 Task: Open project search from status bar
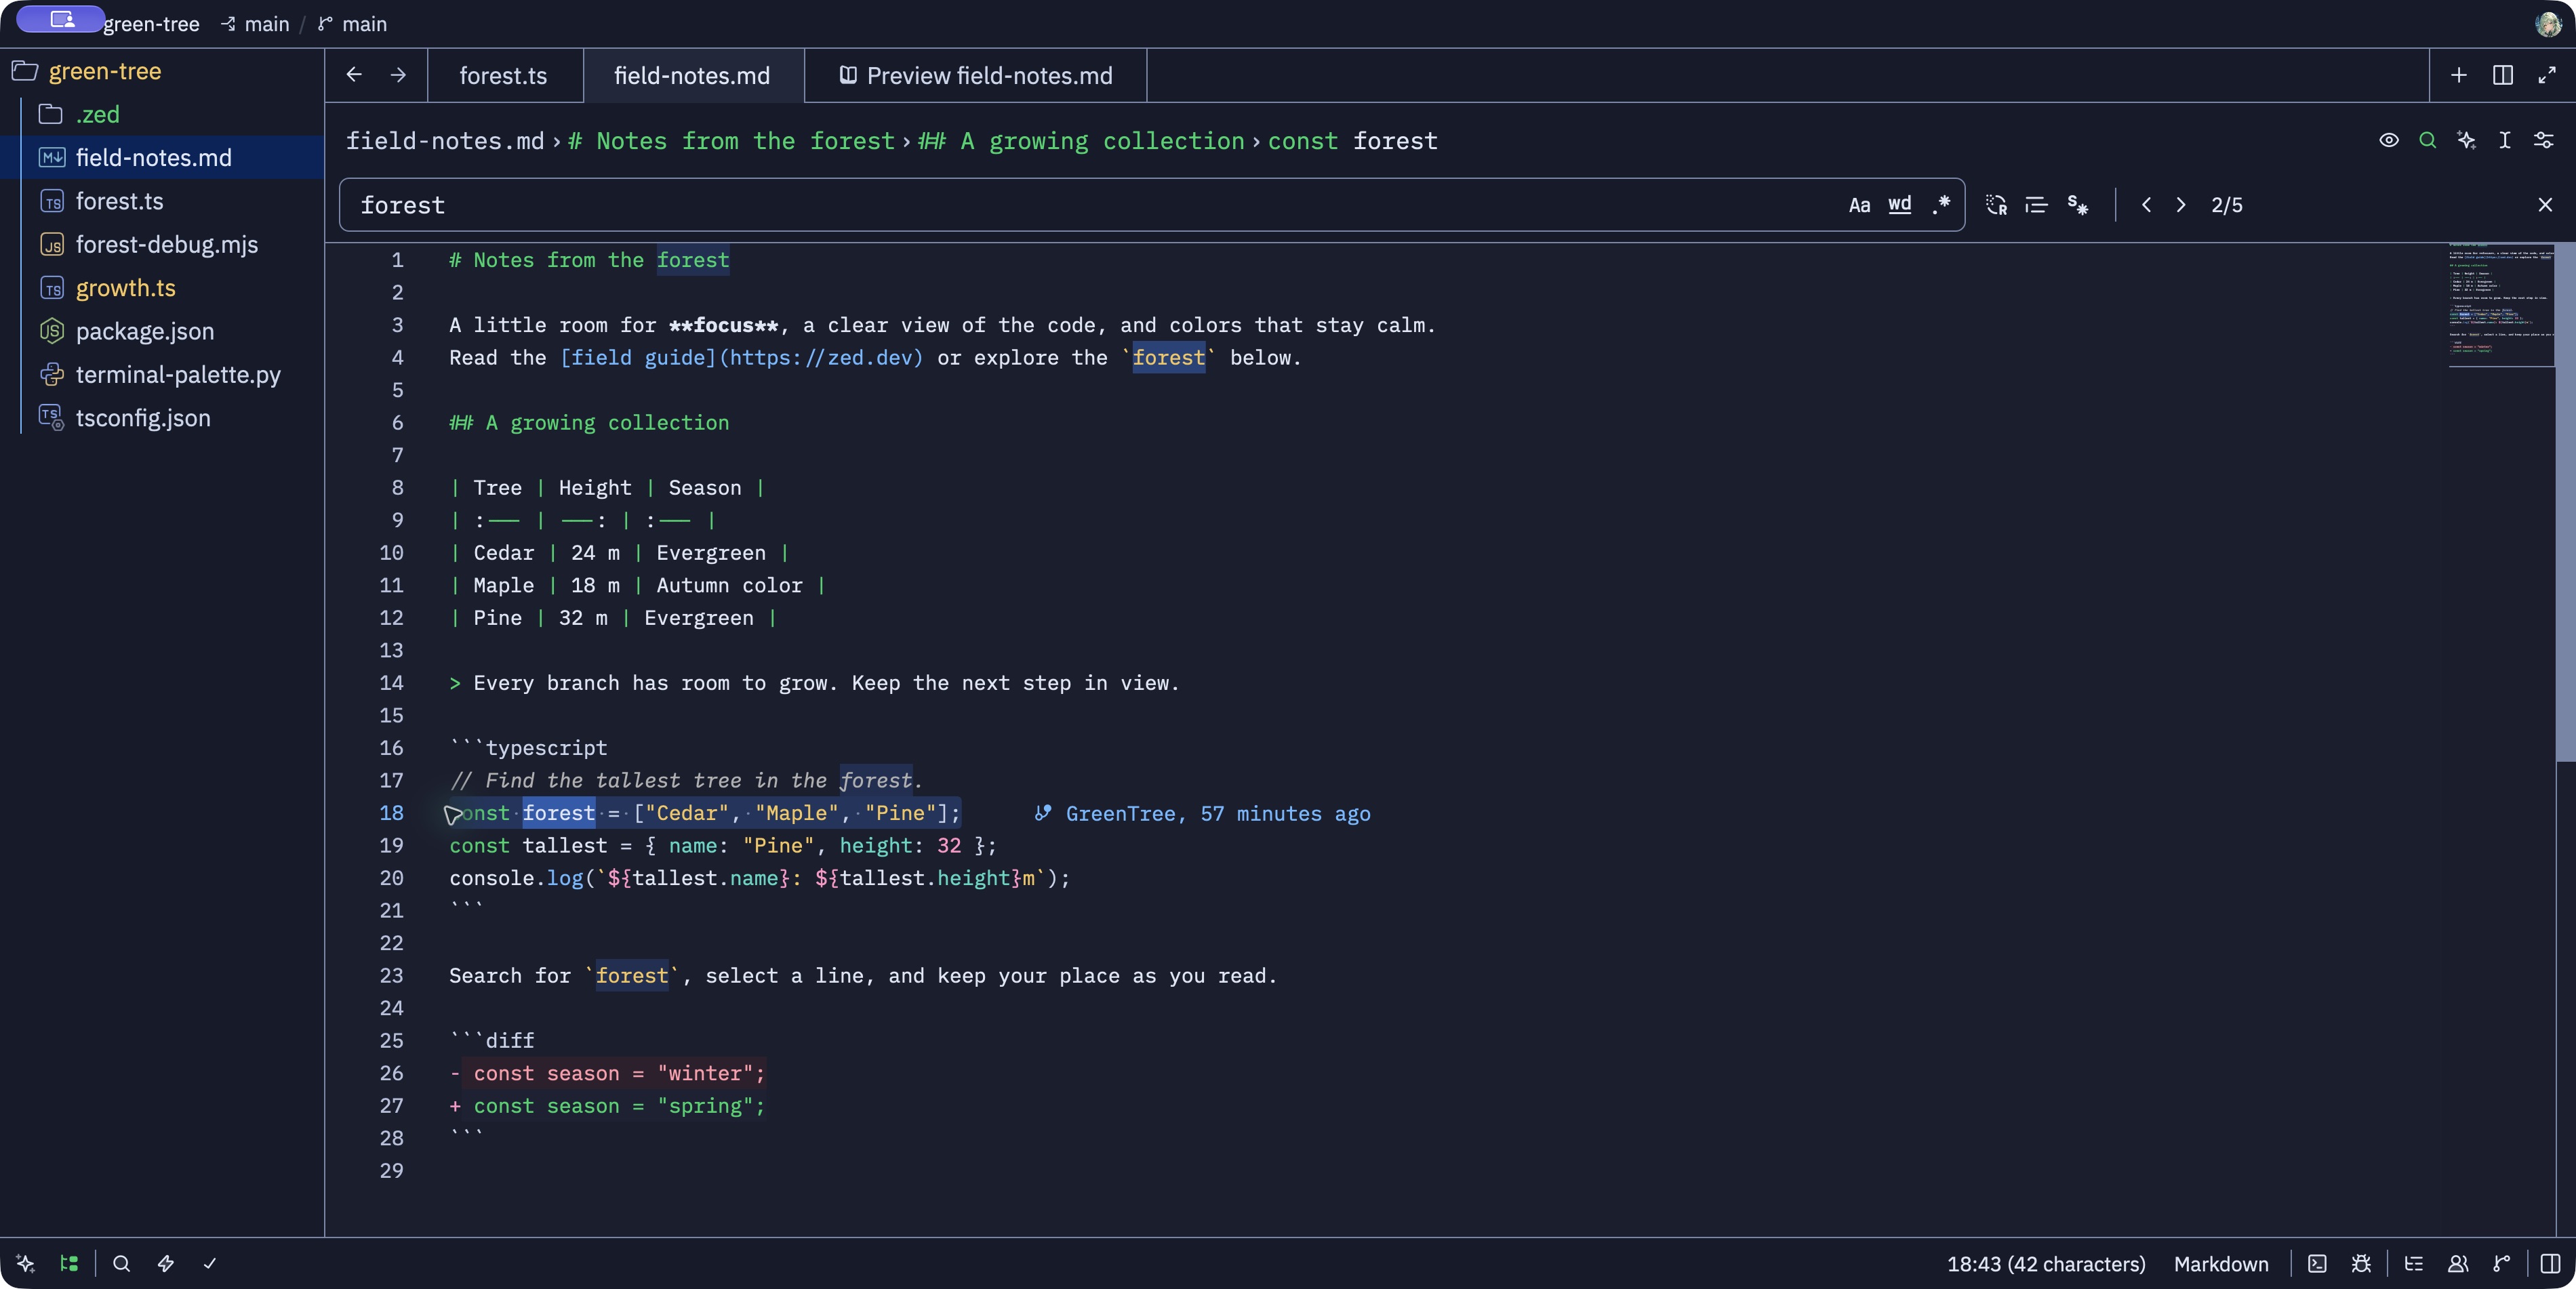(x=121, y=1264)
